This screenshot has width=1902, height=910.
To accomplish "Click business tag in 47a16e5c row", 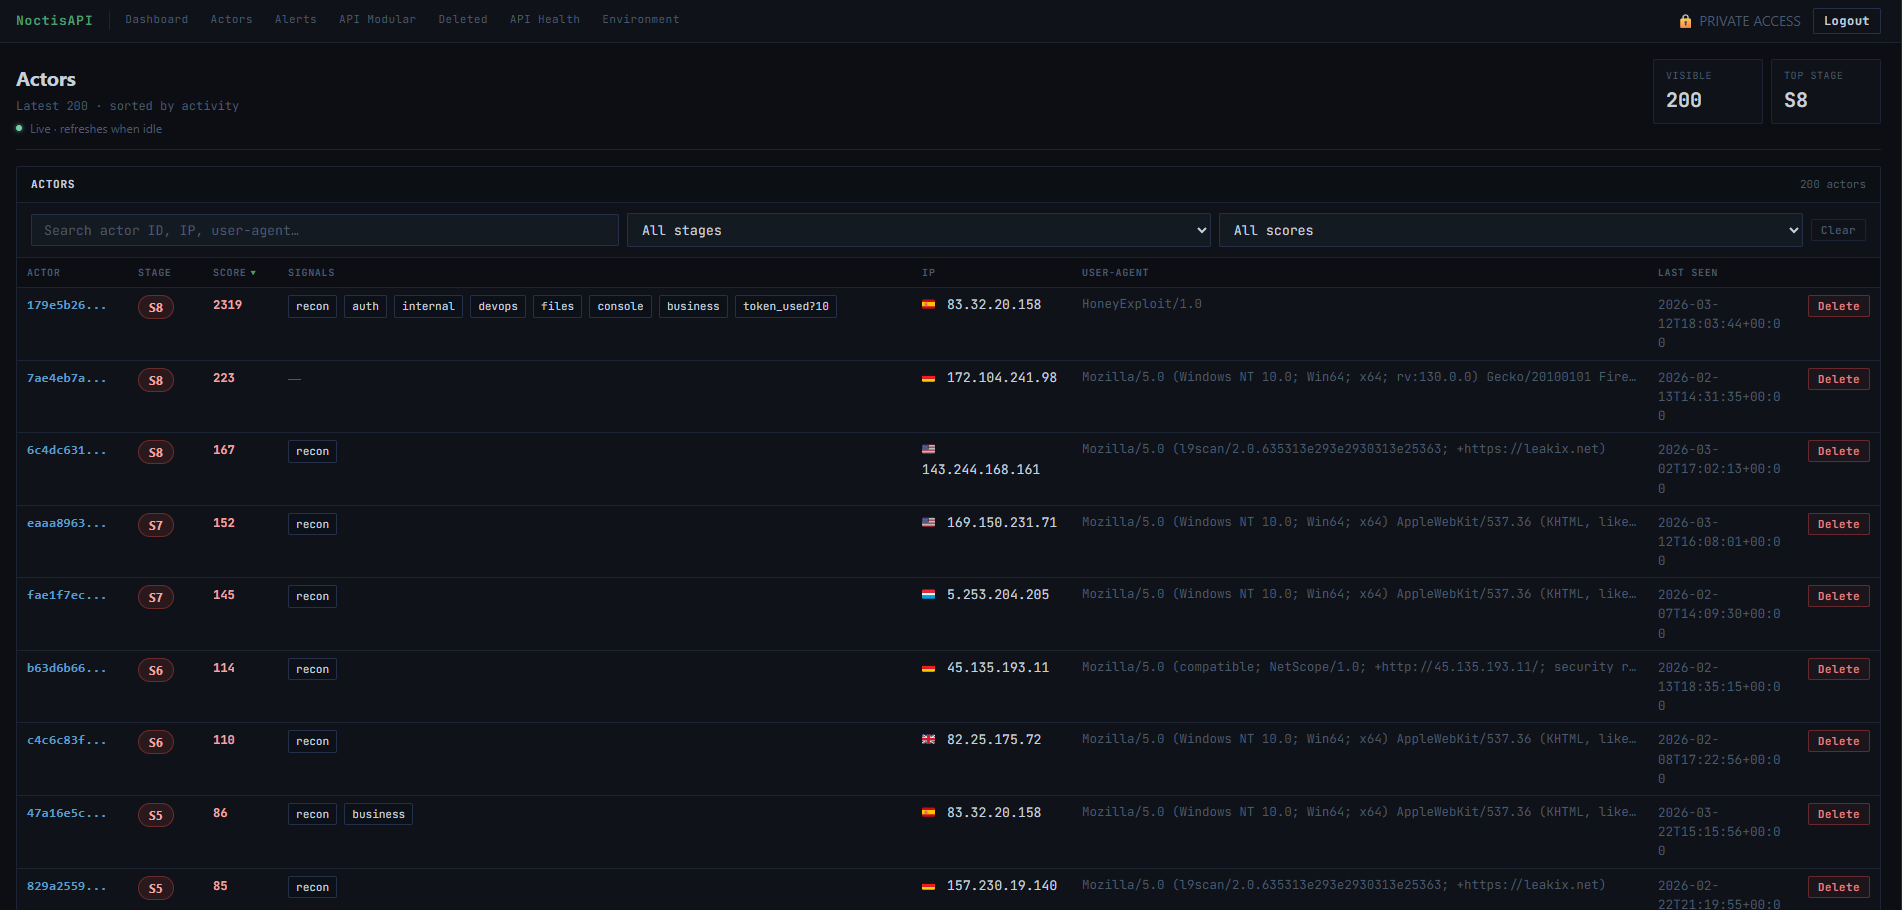I will point(378,814).
